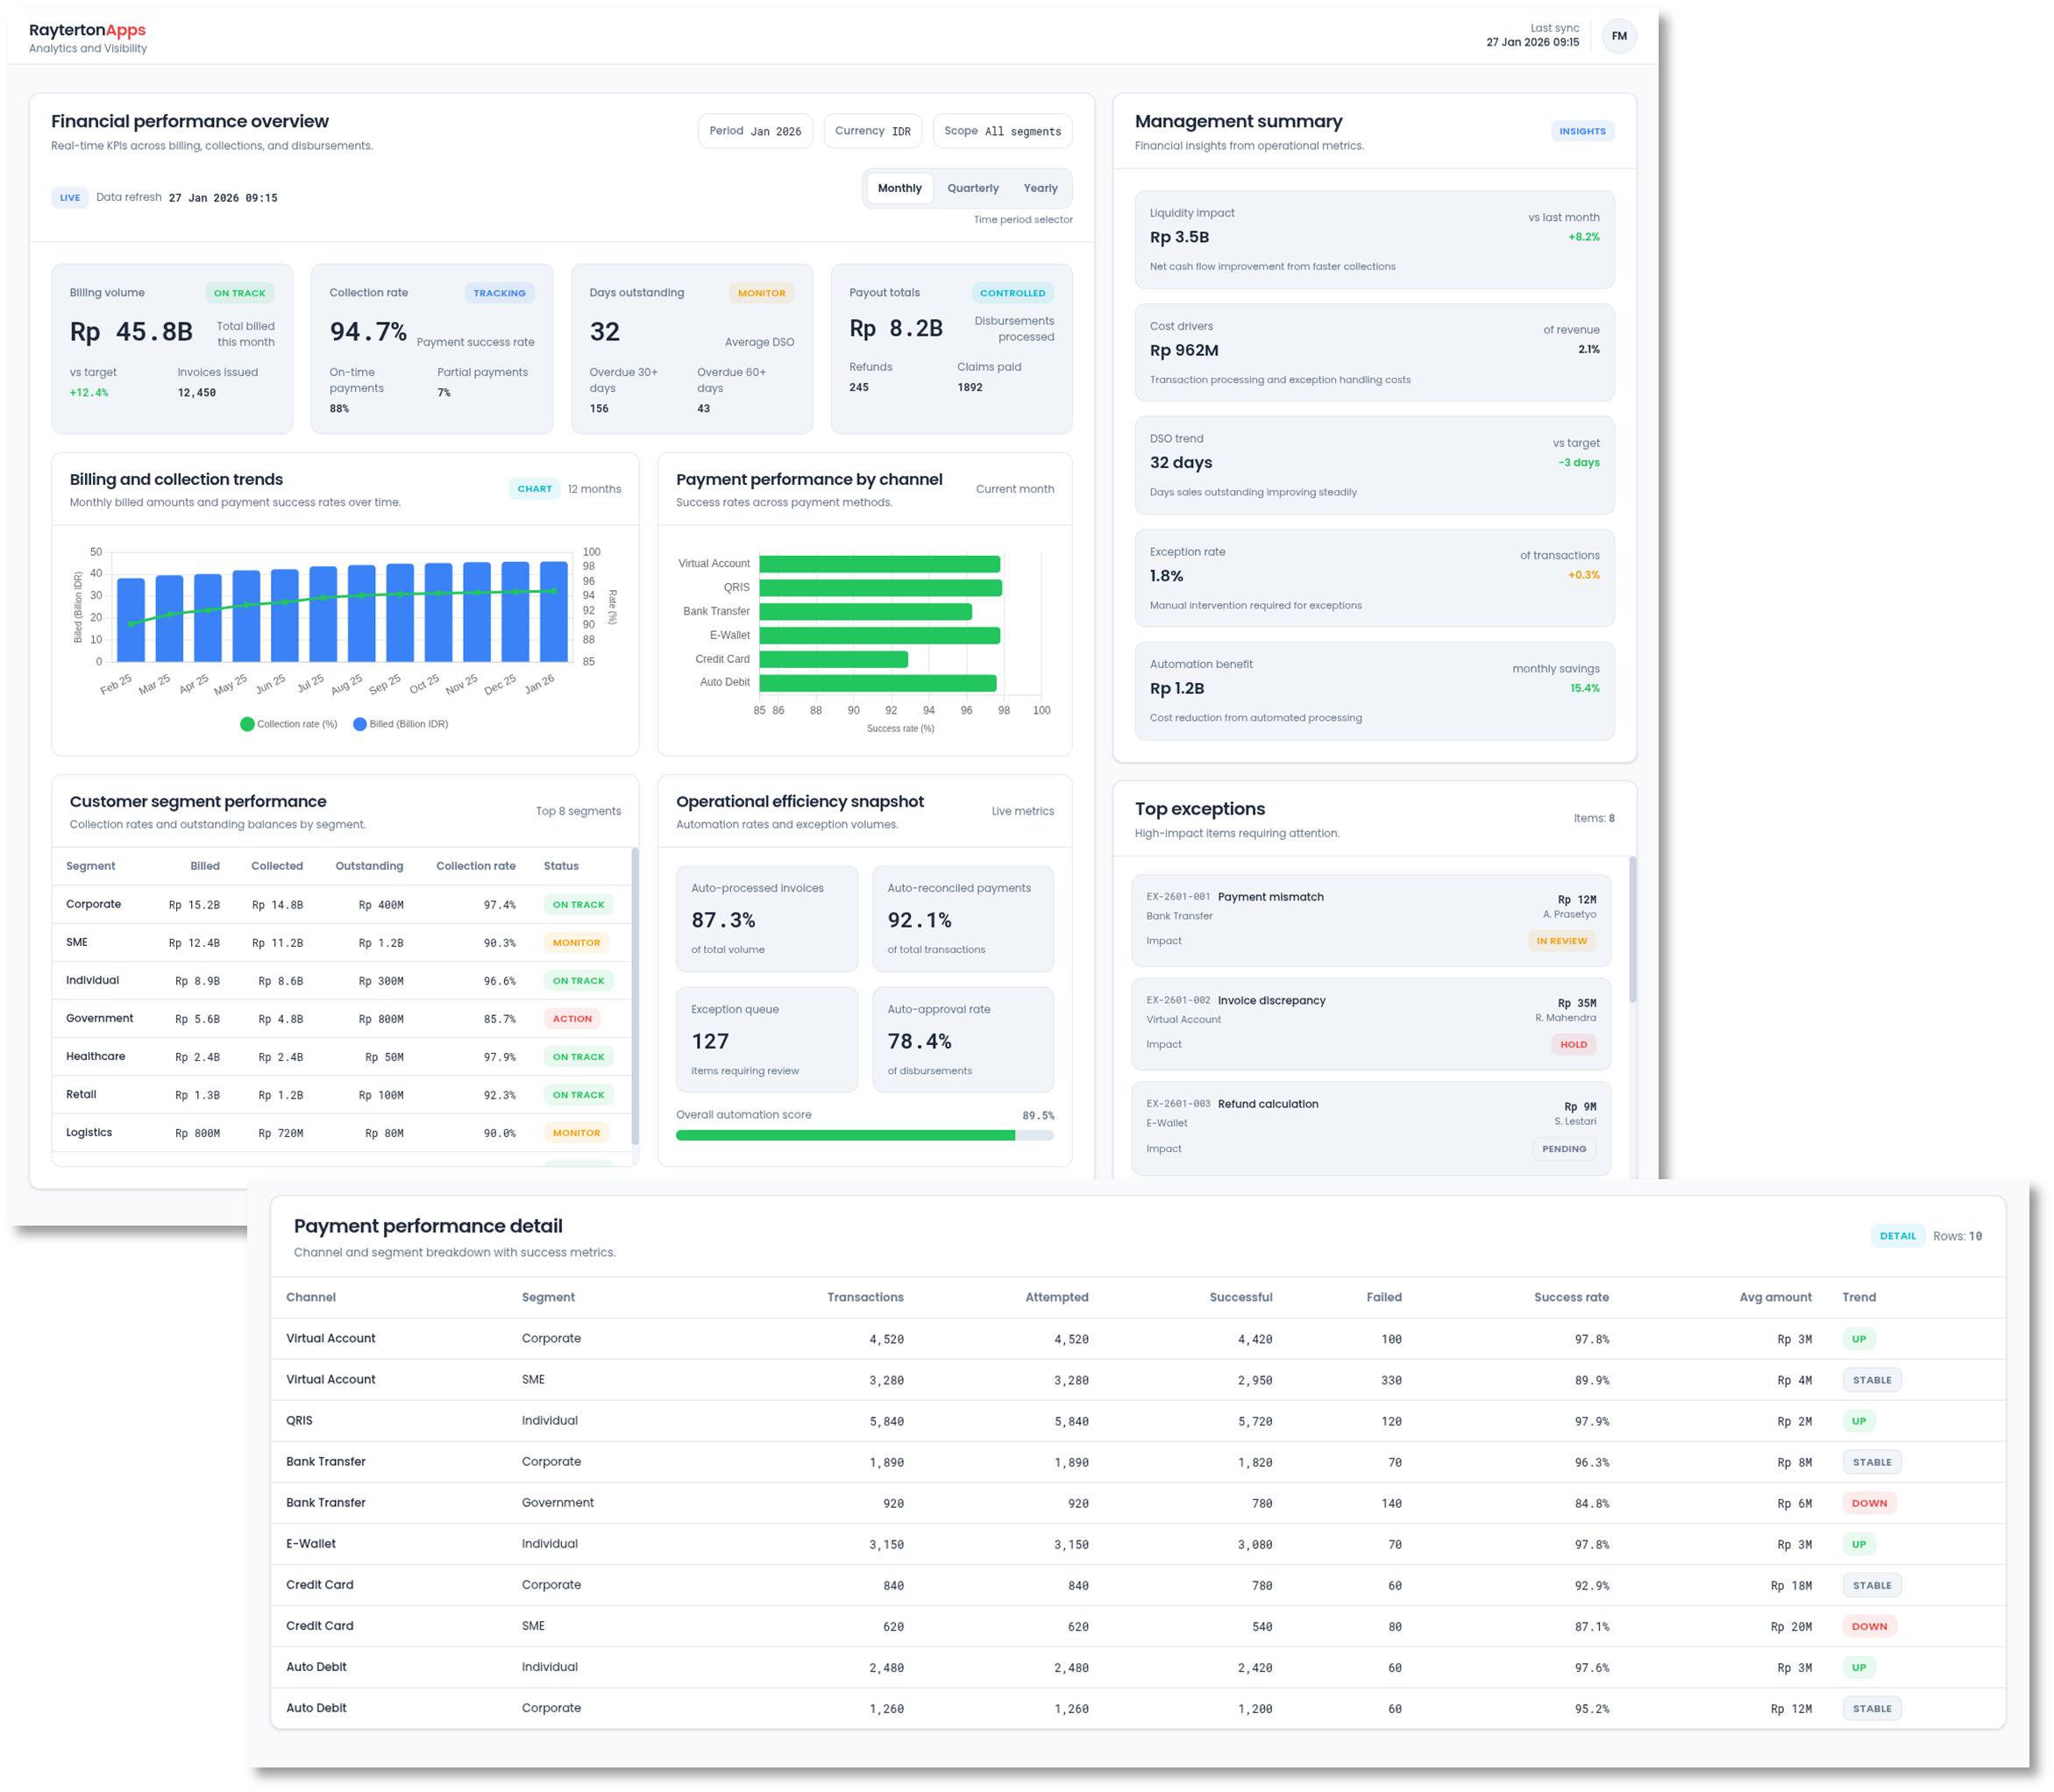2054x1792 pixels.
Task: Click the CHART badge above billing trends
Action: (x=535, y=489)
